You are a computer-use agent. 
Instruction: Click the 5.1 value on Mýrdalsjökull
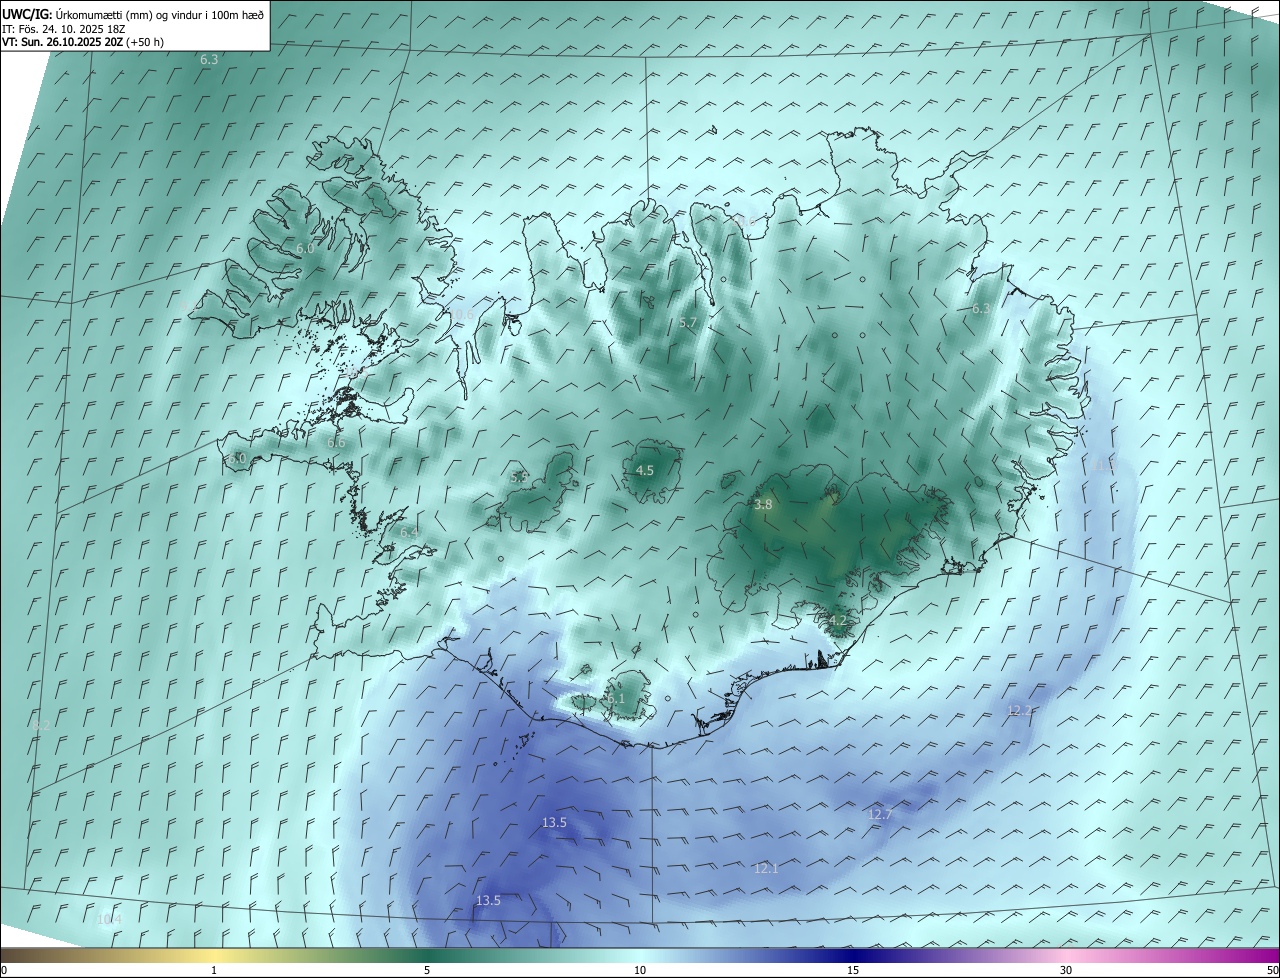(615, 699)
